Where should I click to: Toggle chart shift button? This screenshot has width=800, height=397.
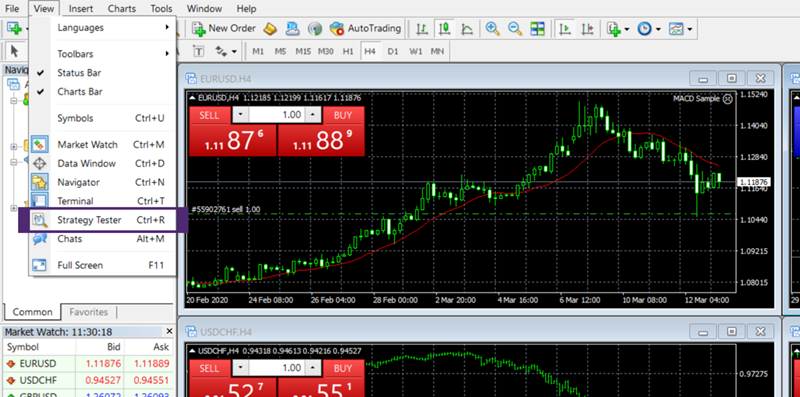pyautogui.click(x=587, y=29)
